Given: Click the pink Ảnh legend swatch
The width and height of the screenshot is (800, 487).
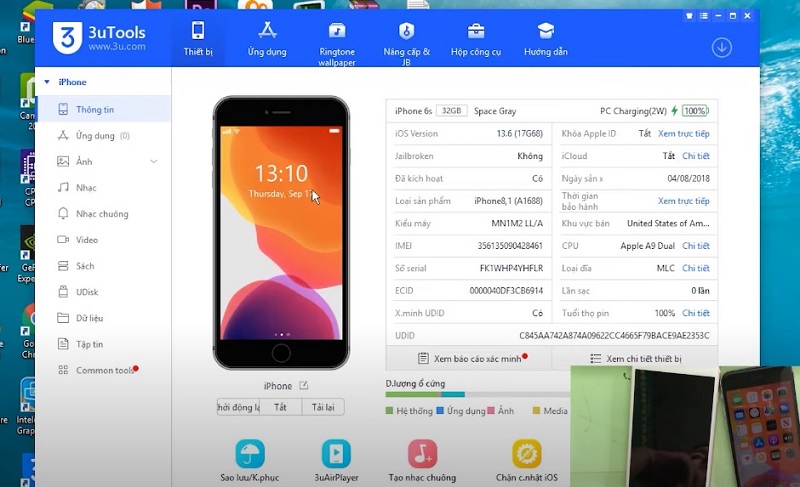Looking at the screenshot, I should pos(491,411).
